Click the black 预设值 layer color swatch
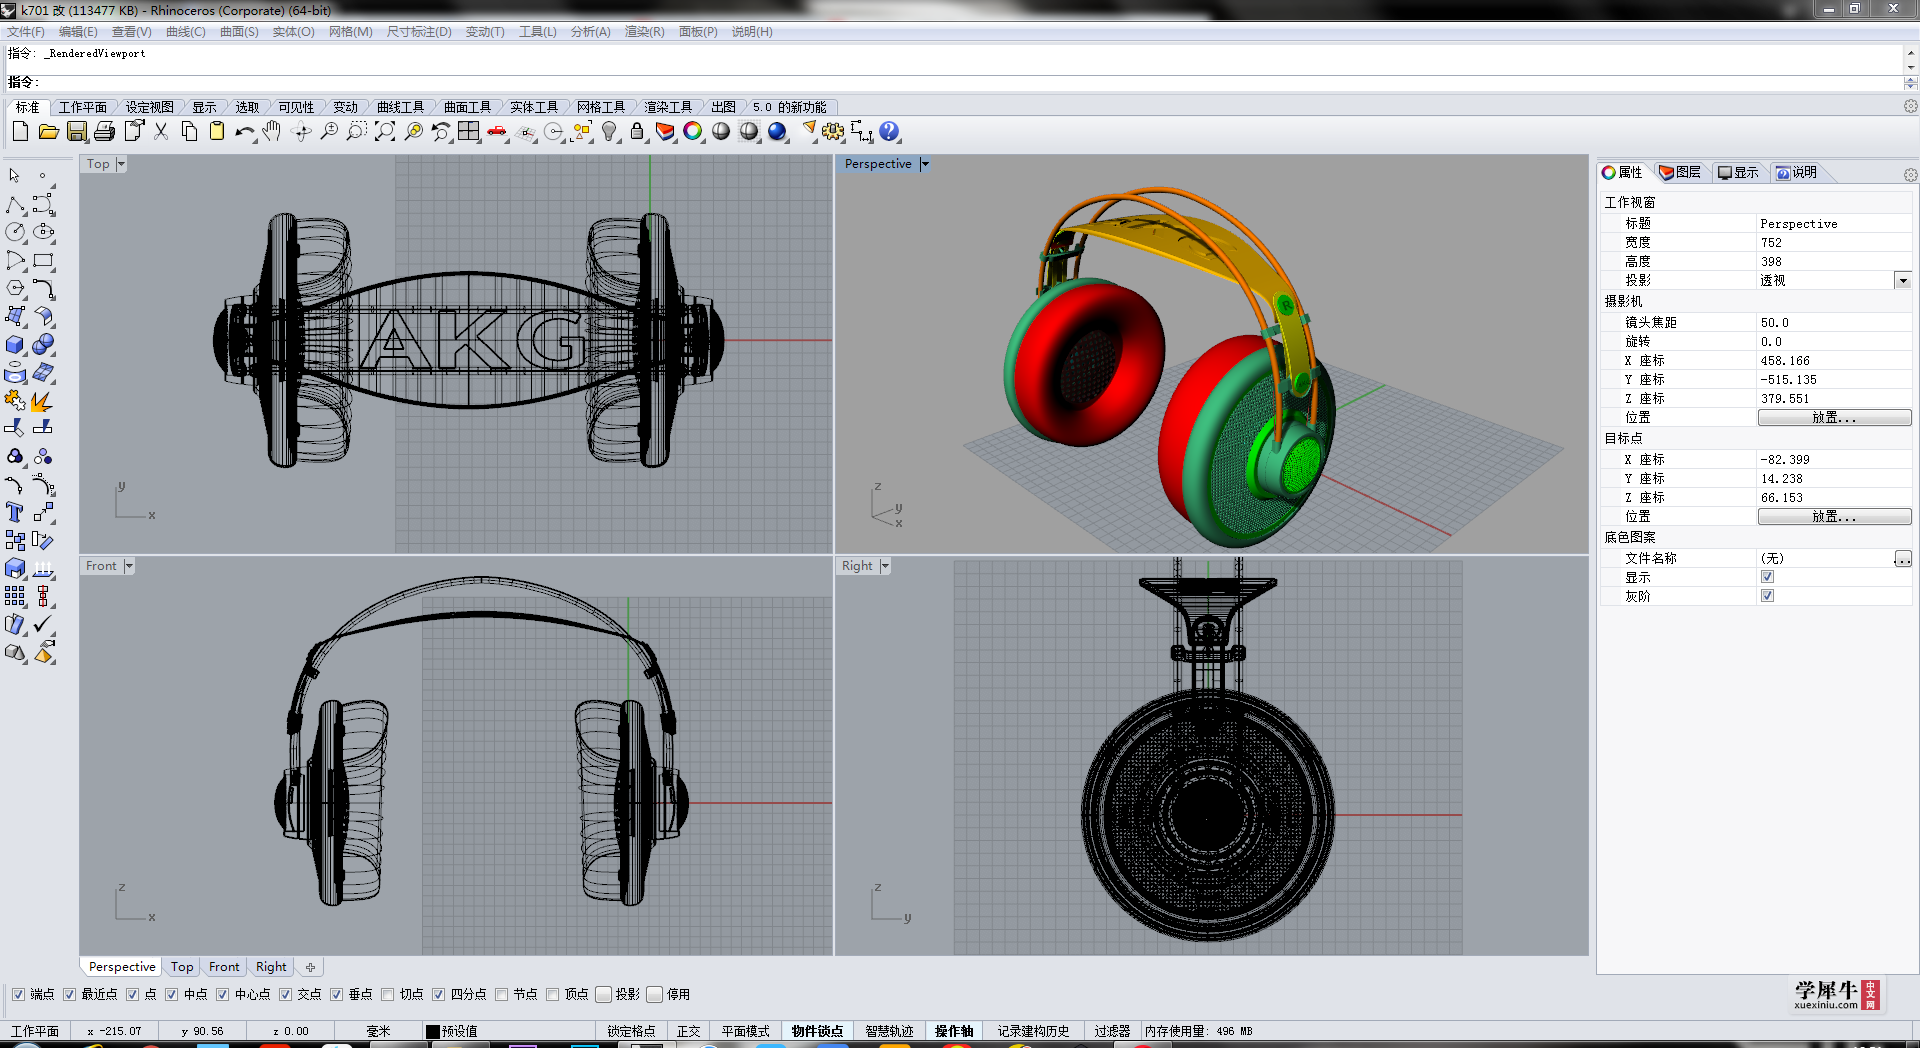This screenshot has width=1920, height=1048. click(433, 1031)
